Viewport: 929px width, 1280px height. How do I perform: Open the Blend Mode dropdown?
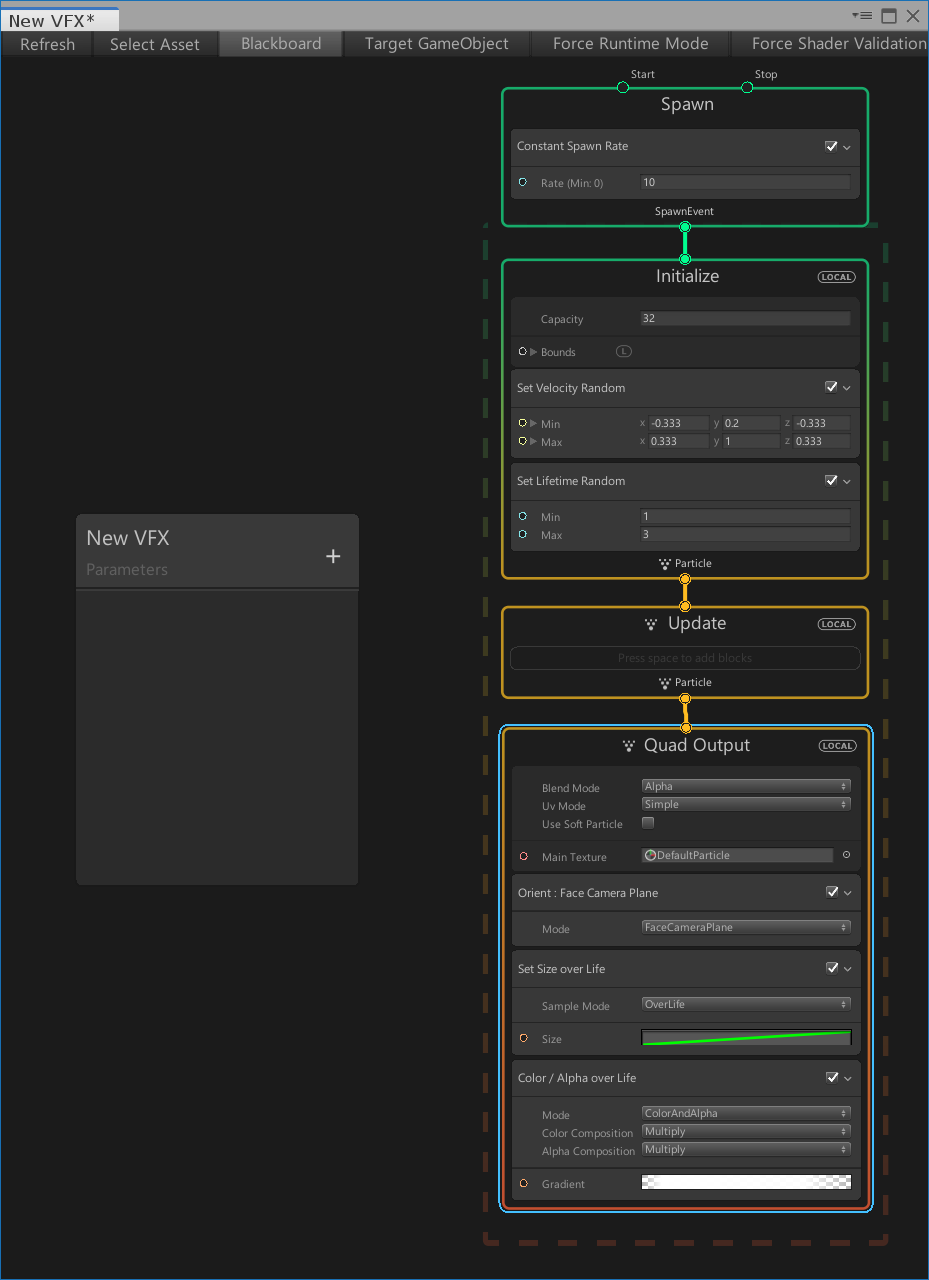pyautogui.click(x=746, y=787)
